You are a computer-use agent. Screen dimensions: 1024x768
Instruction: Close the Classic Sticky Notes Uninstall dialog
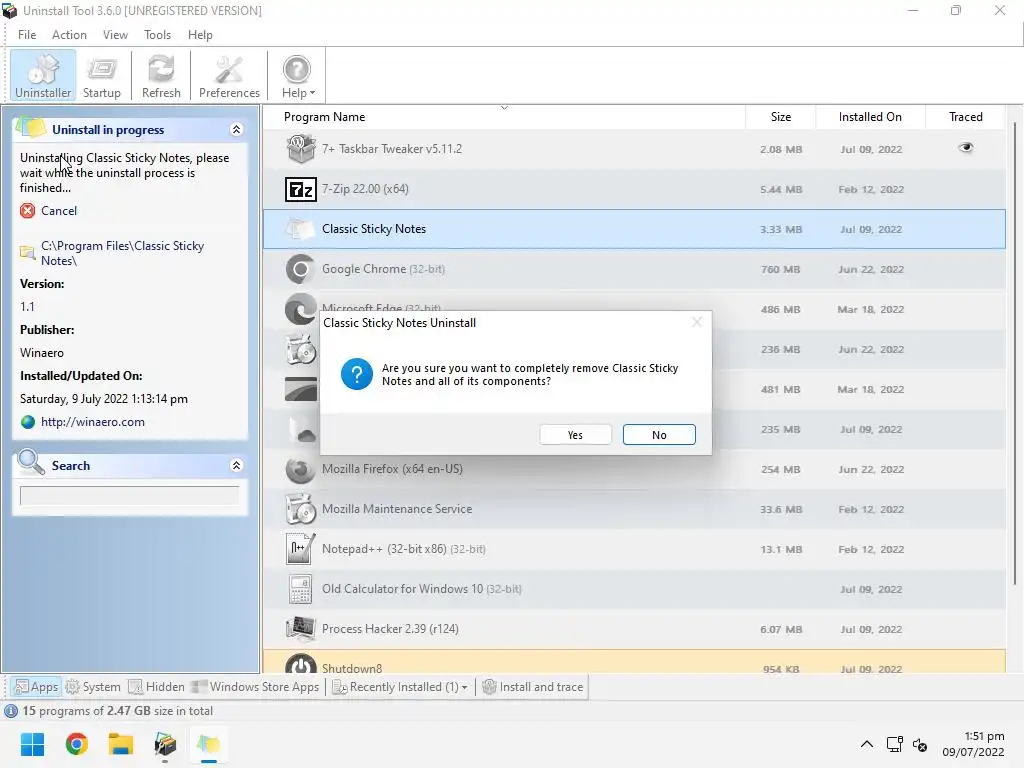tap(697, 322)
